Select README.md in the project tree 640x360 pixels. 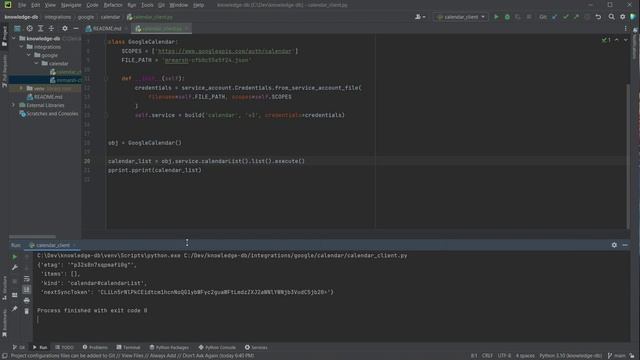45,97
